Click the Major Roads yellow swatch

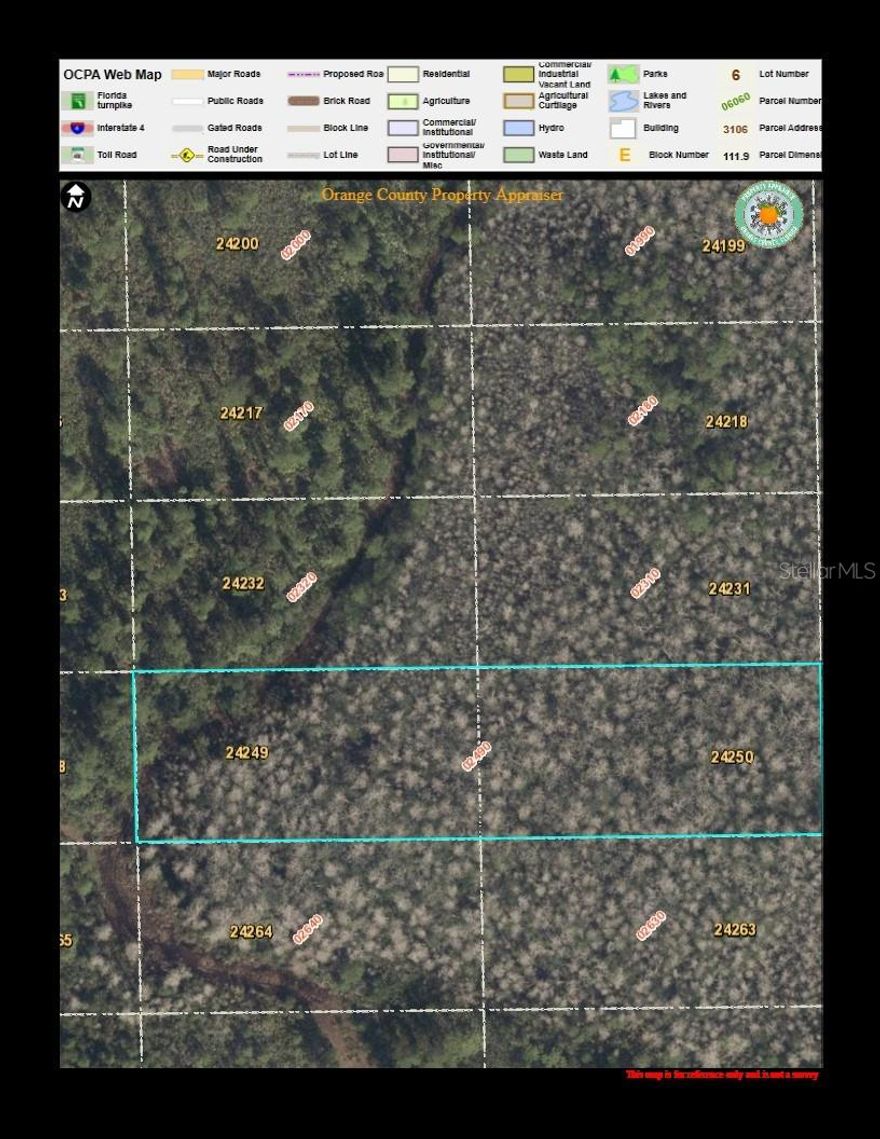187,73
